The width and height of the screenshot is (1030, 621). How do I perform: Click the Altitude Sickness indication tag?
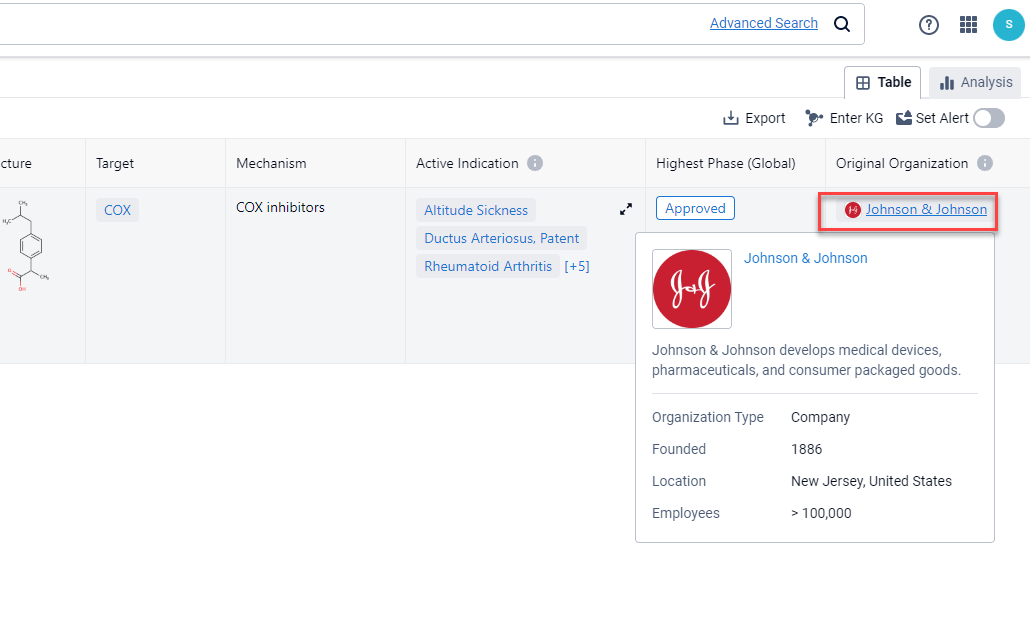click(476, 210)
